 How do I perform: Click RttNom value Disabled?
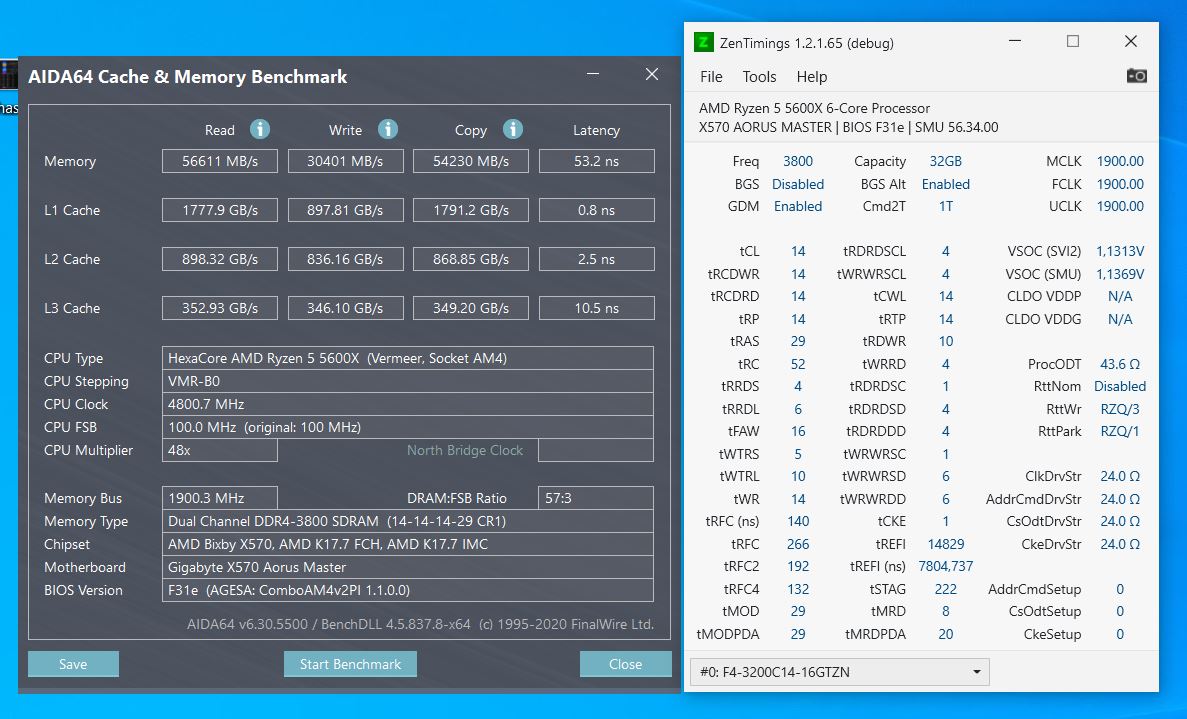click(x=1120, y=386)
